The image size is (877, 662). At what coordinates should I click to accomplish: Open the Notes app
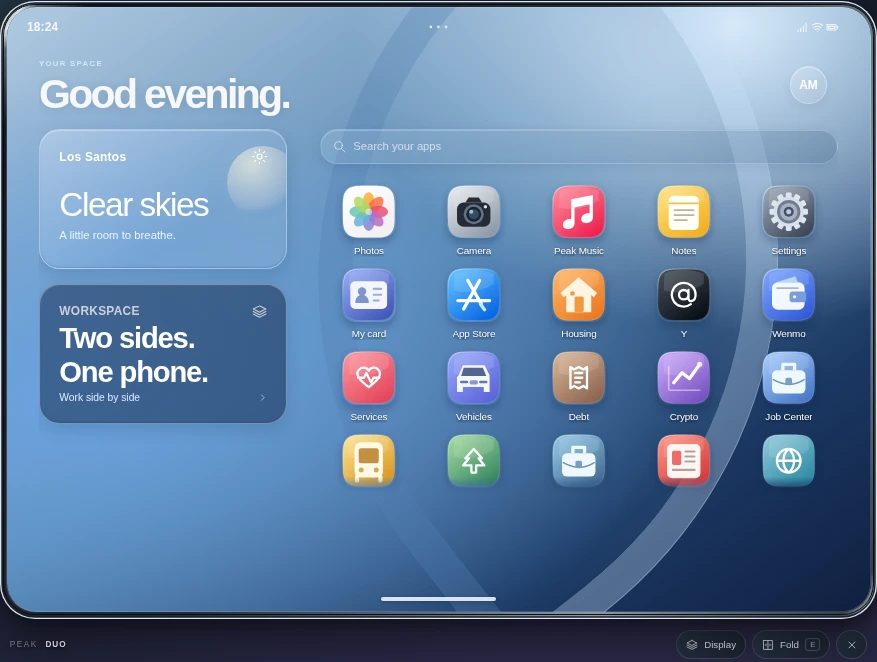[x=683, y=212]
